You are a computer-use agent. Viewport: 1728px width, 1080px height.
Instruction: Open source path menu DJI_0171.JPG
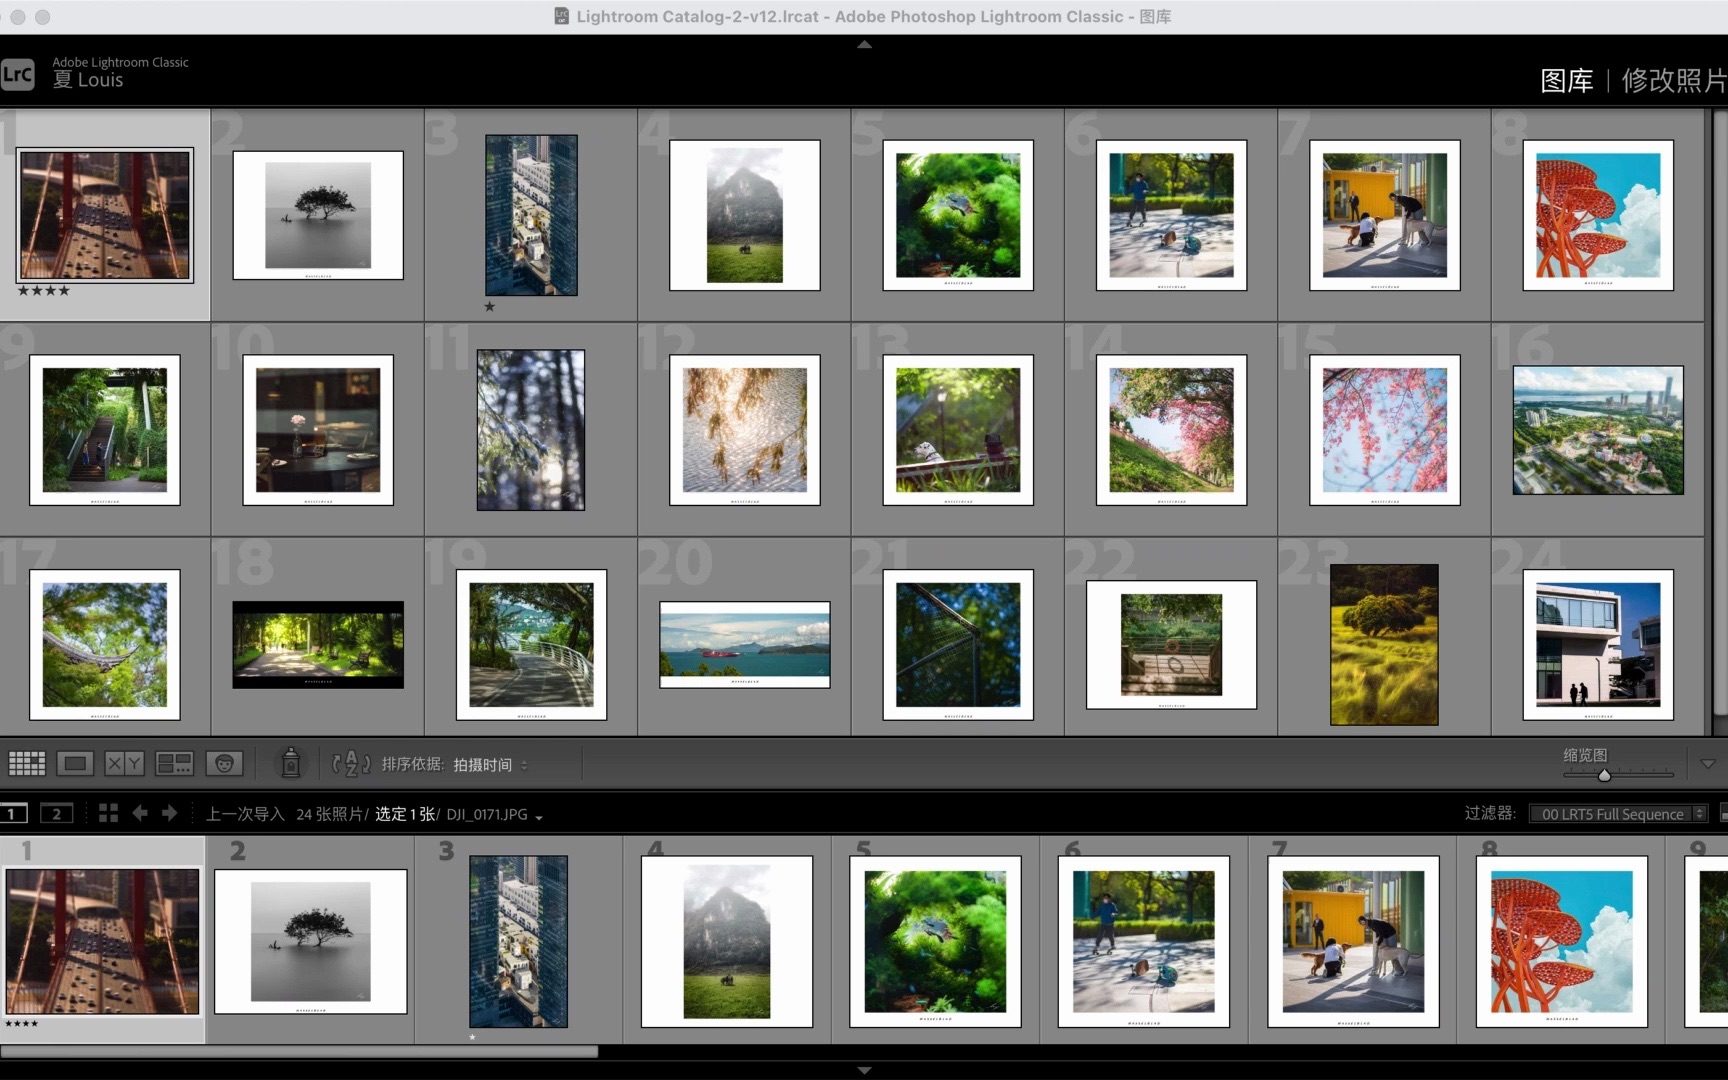tap(494, 814)
